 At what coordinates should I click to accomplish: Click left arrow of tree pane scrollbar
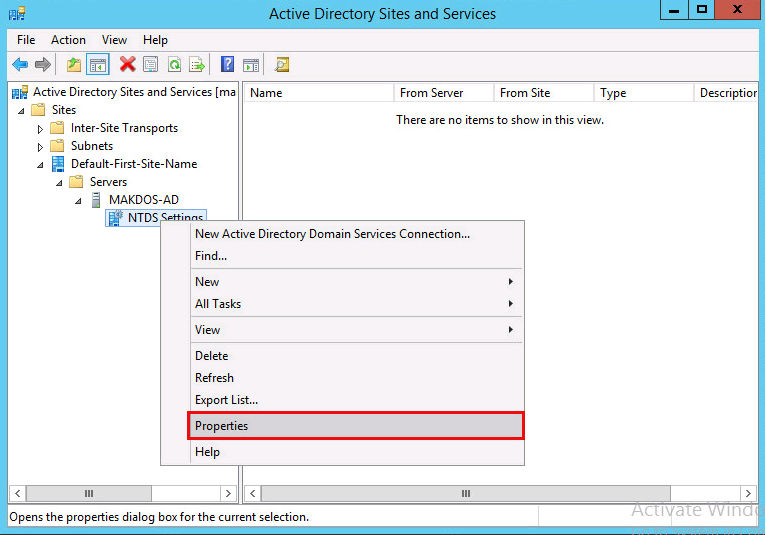click(x=18, y=494)
